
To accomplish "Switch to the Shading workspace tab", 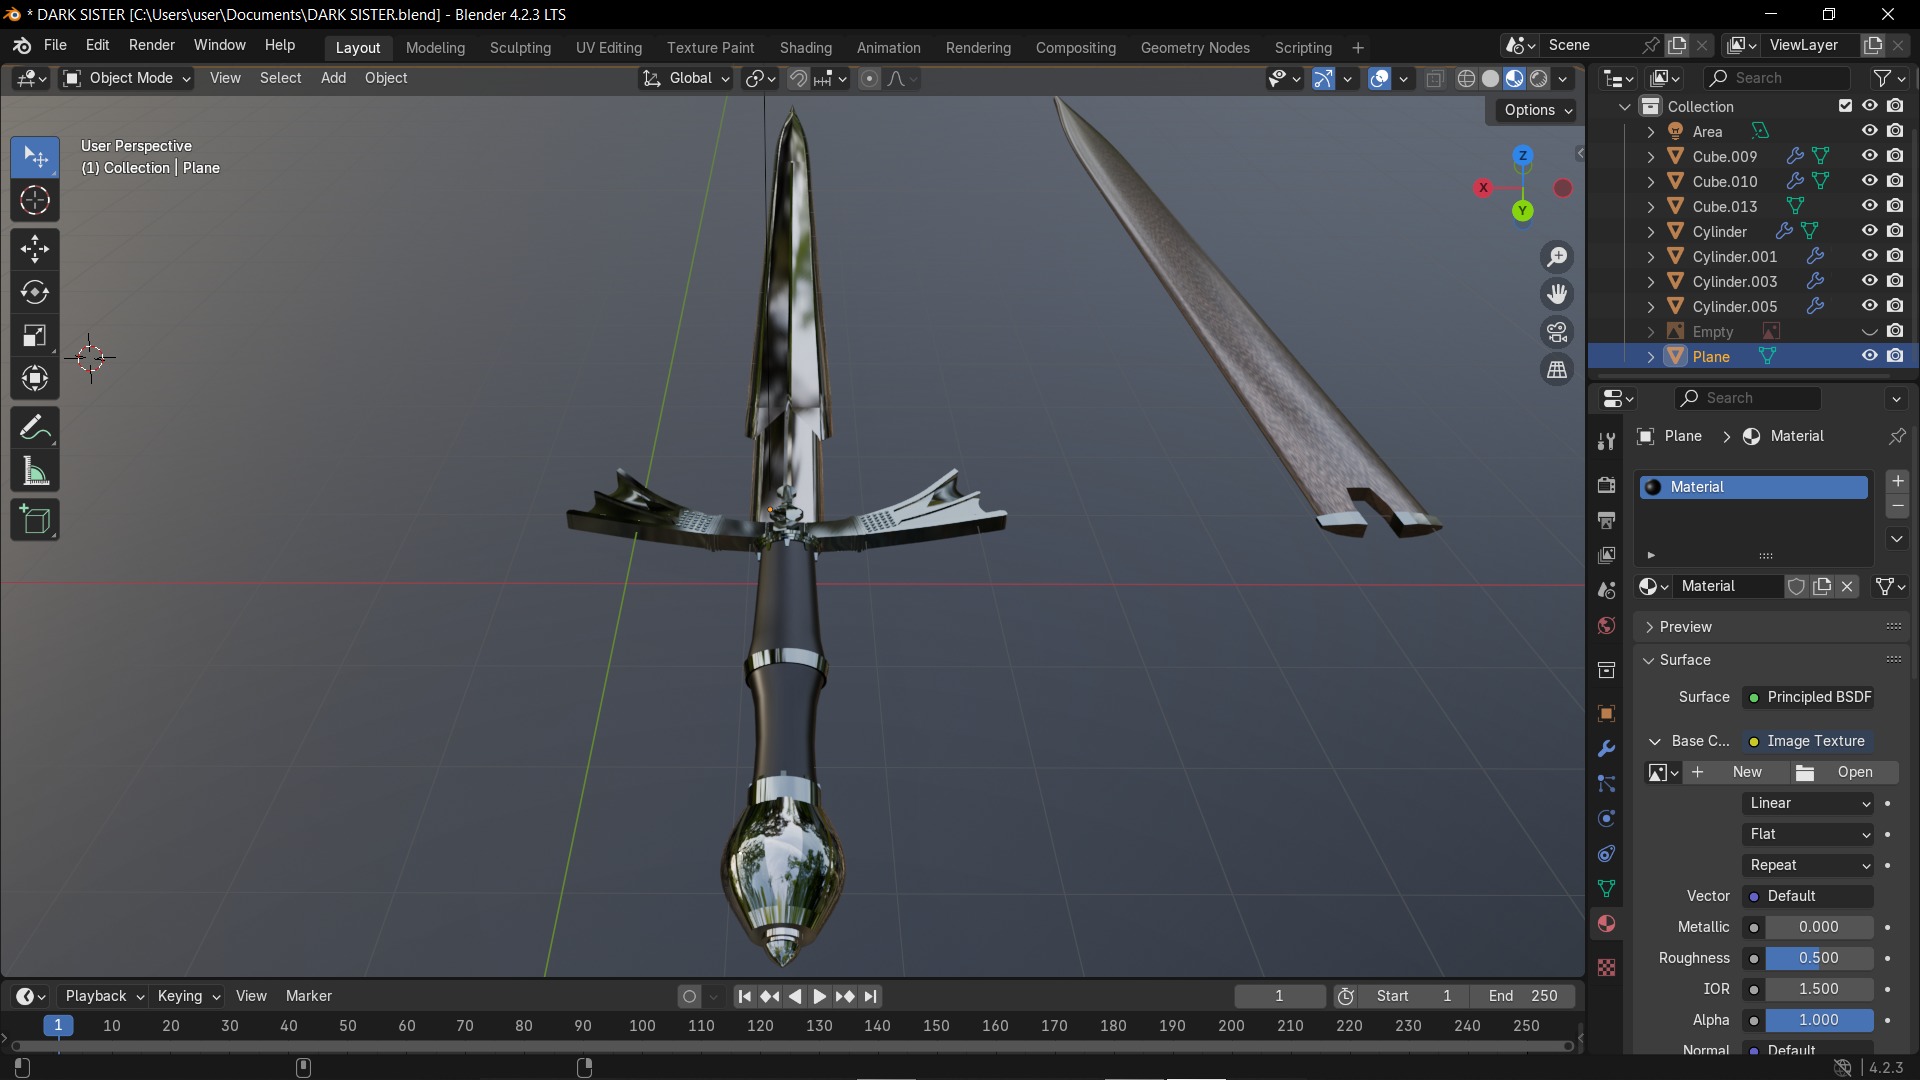I will [x=805, y=47].
